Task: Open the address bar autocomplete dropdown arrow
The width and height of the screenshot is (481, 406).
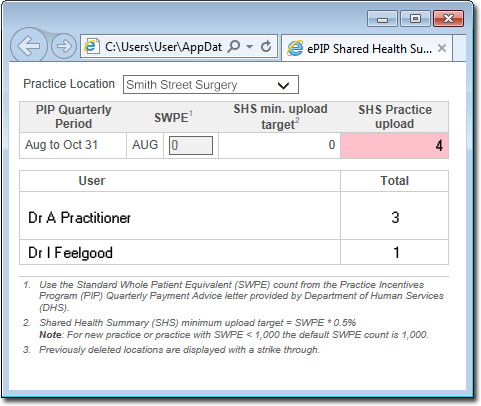Action: [x=249, y=47]
